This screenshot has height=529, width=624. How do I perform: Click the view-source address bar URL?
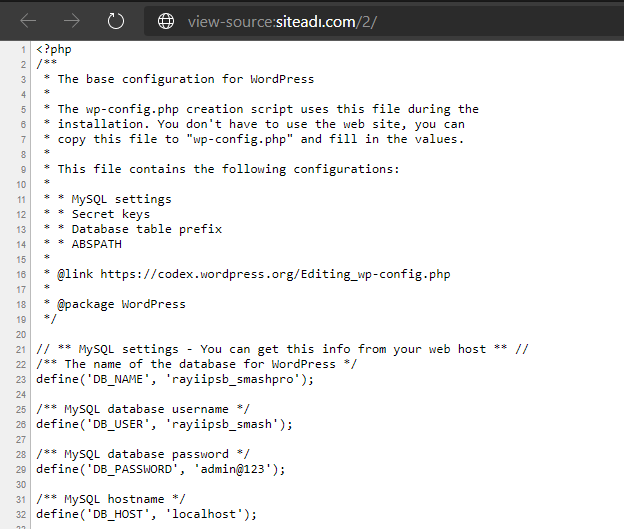pos(282,21)
